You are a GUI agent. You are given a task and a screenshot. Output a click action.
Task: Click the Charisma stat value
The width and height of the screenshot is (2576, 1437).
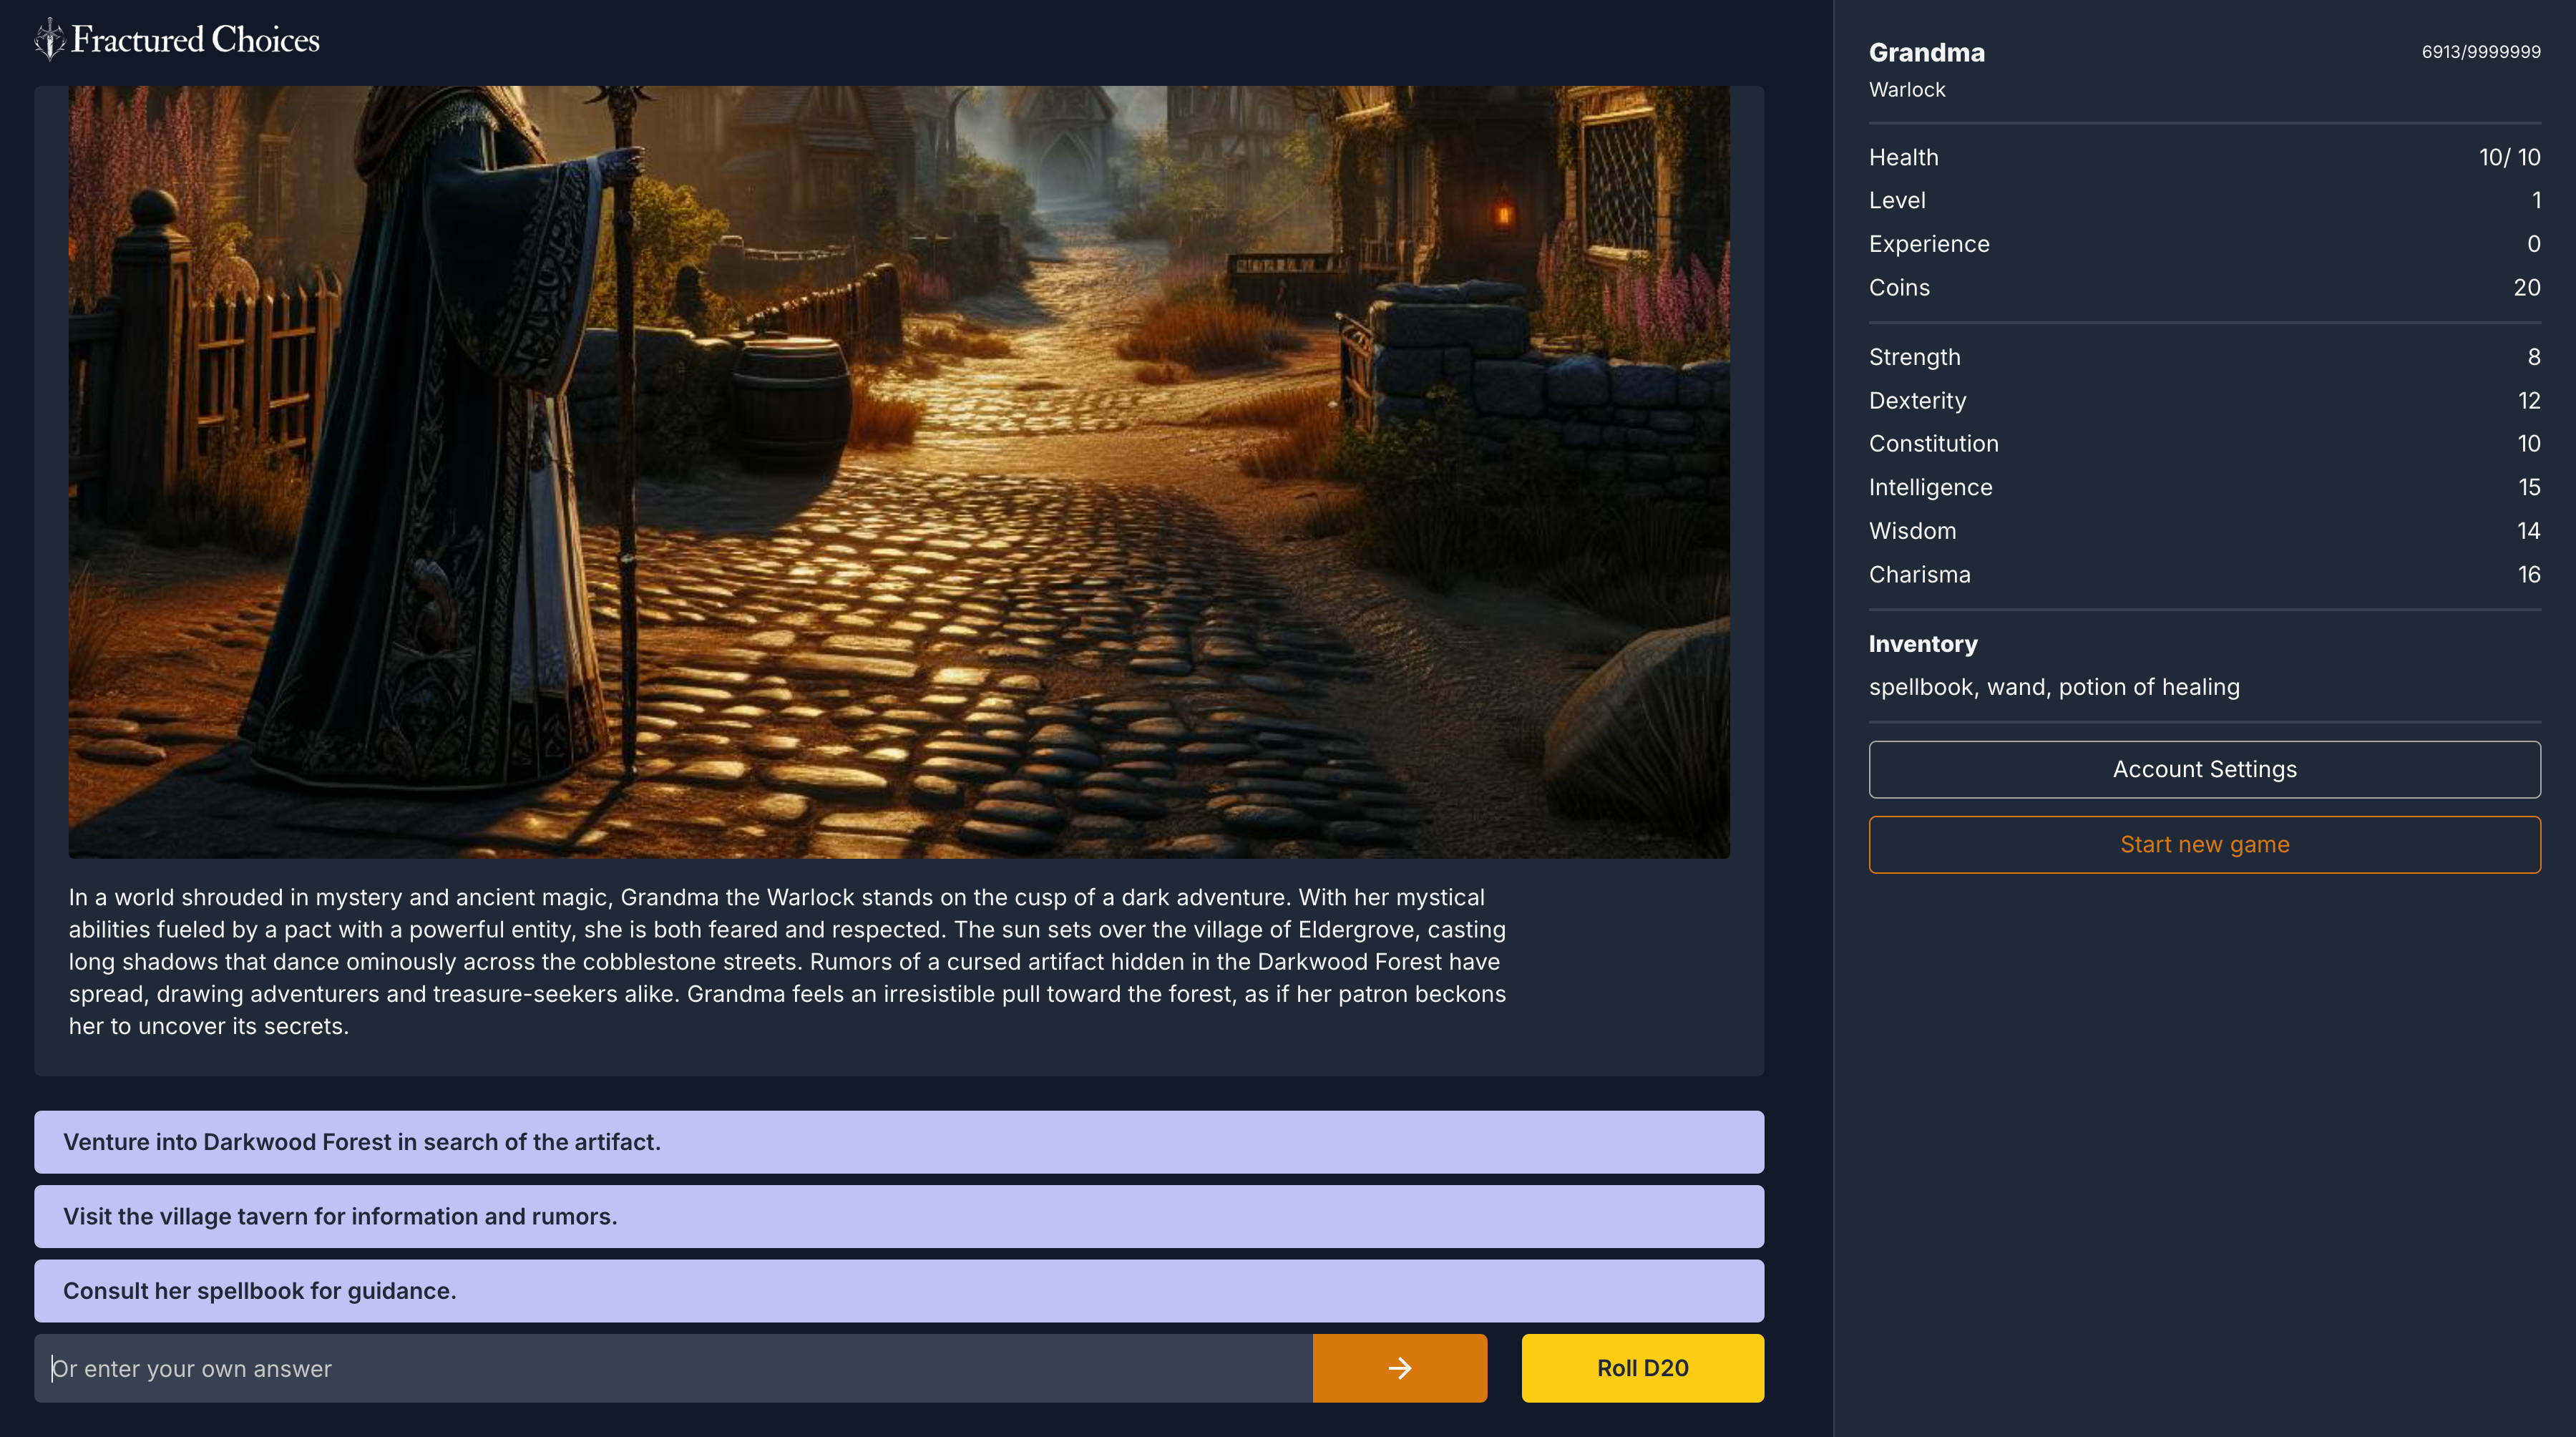pos(2528,574)
